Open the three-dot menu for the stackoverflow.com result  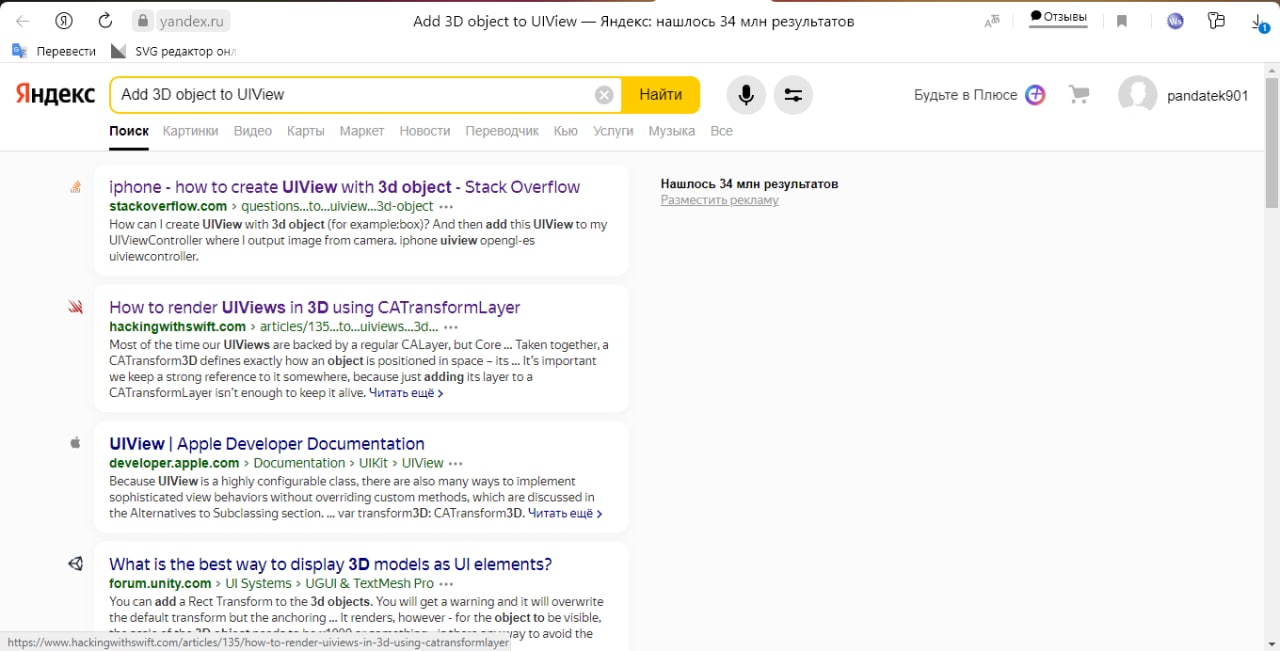coord(446,206)
